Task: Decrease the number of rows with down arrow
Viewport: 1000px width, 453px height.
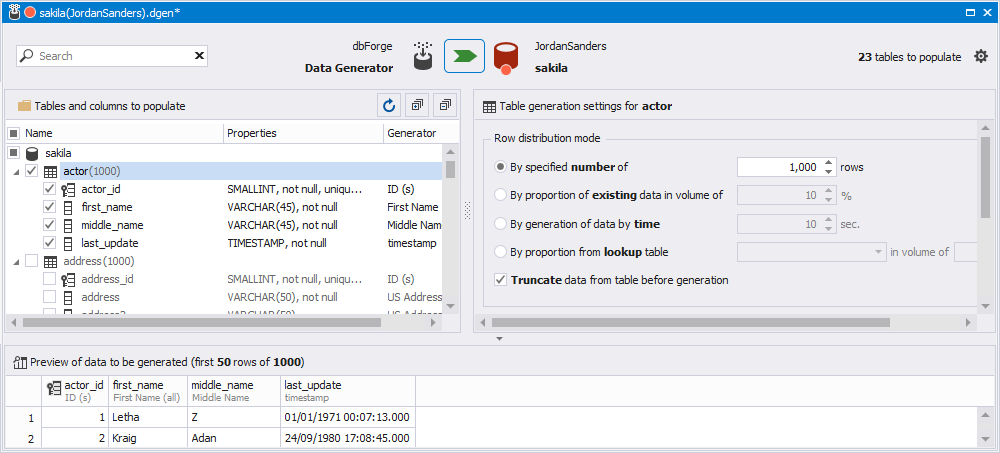Action: 828,172
